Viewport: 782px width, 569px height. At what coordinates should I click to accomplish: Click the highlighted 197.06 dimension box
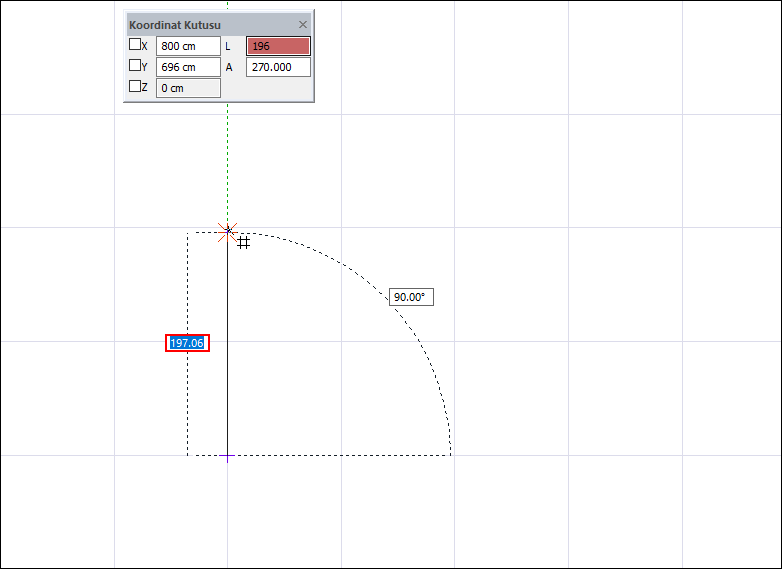pyautogui.click(x=187, y=343)
